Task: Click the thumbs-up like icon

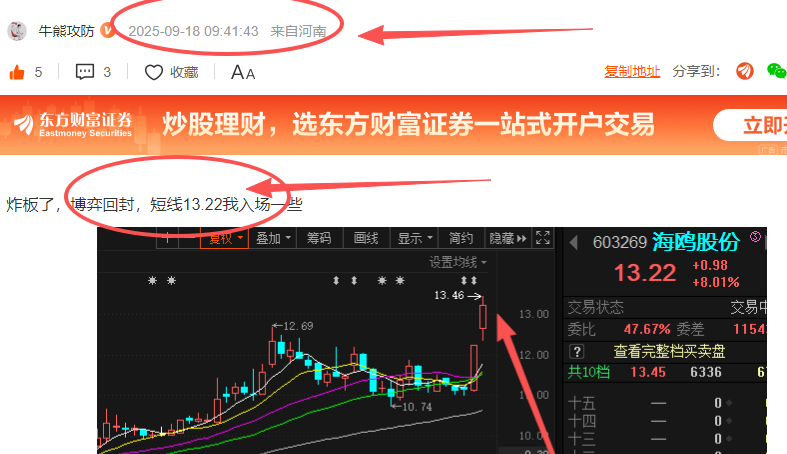Action: coord(17,73)
